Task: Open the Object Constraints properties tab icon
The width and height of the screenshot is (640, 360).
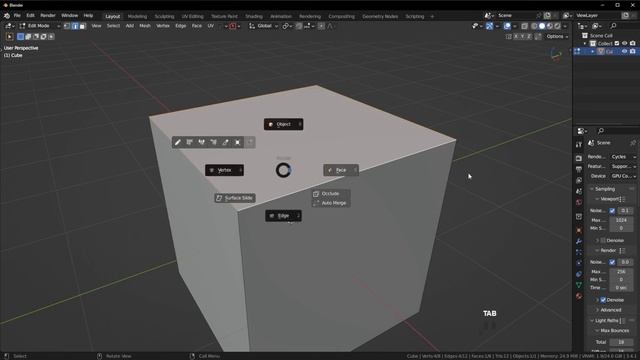Action: click(579, 274)
